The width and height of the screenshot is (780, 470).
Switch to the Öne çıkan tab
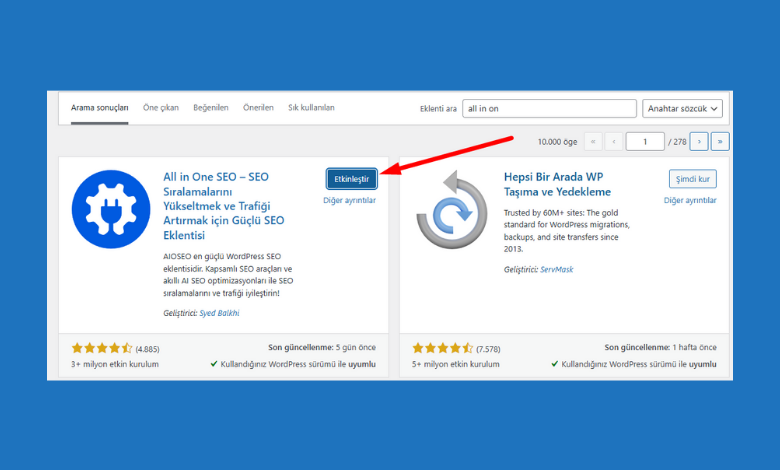tap(161, 108)
